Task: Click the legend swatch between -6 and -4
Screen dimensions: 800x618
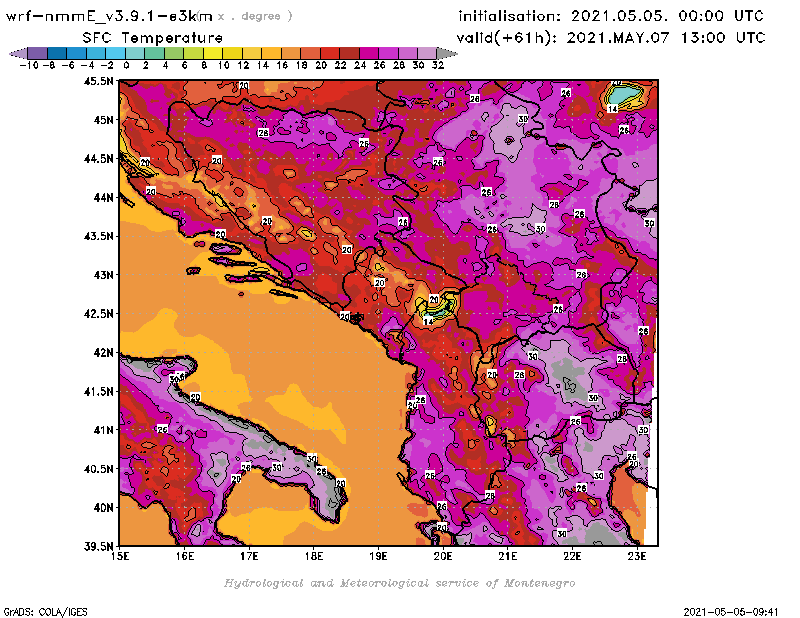Action: [x=77, y=54]
